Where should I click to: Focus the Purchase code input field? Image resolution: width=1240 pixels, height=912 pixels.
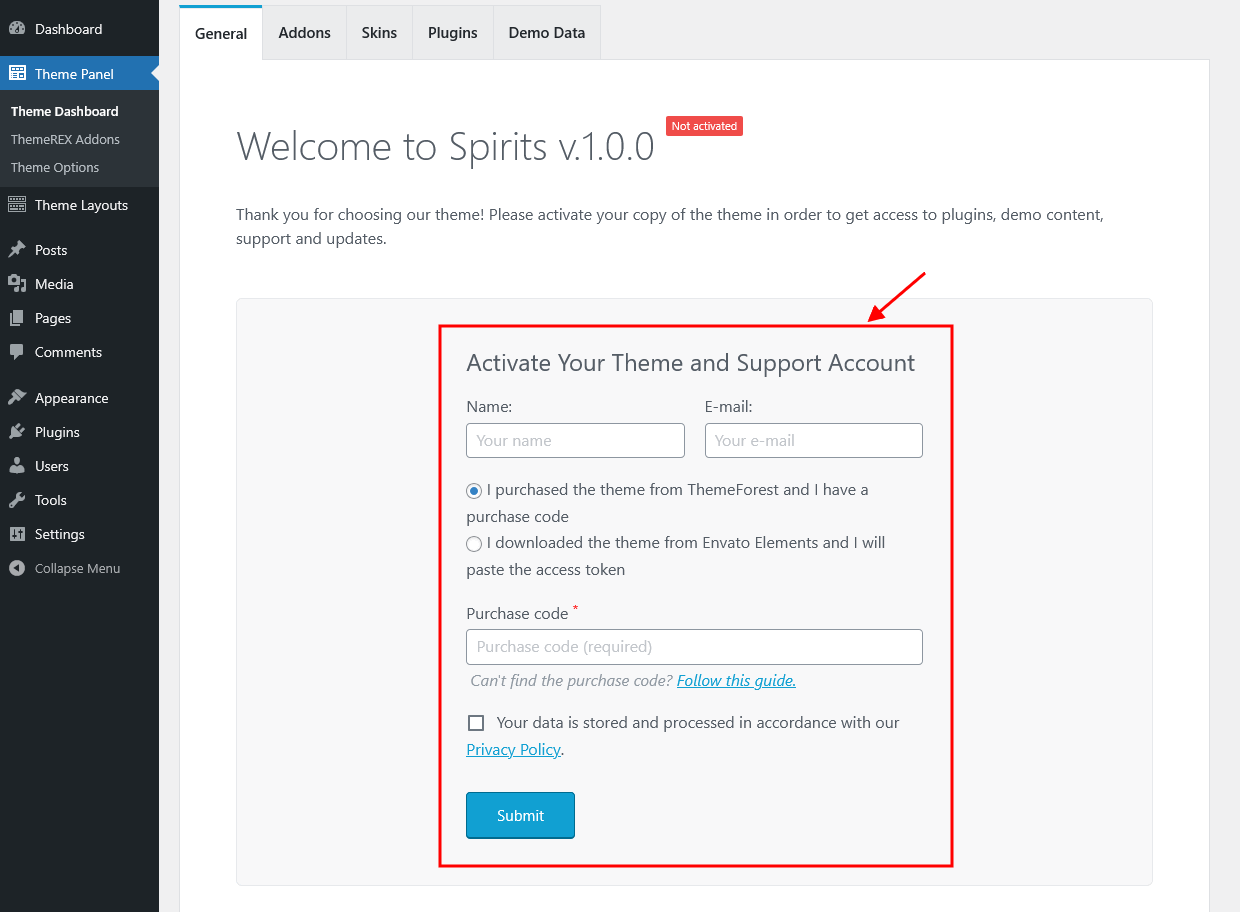click(694, 647)
